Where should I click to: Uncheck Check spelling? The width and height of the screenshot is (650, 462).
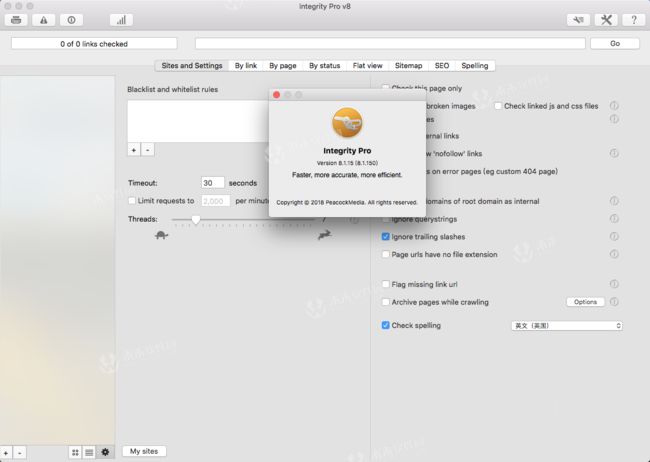(386, 325)
